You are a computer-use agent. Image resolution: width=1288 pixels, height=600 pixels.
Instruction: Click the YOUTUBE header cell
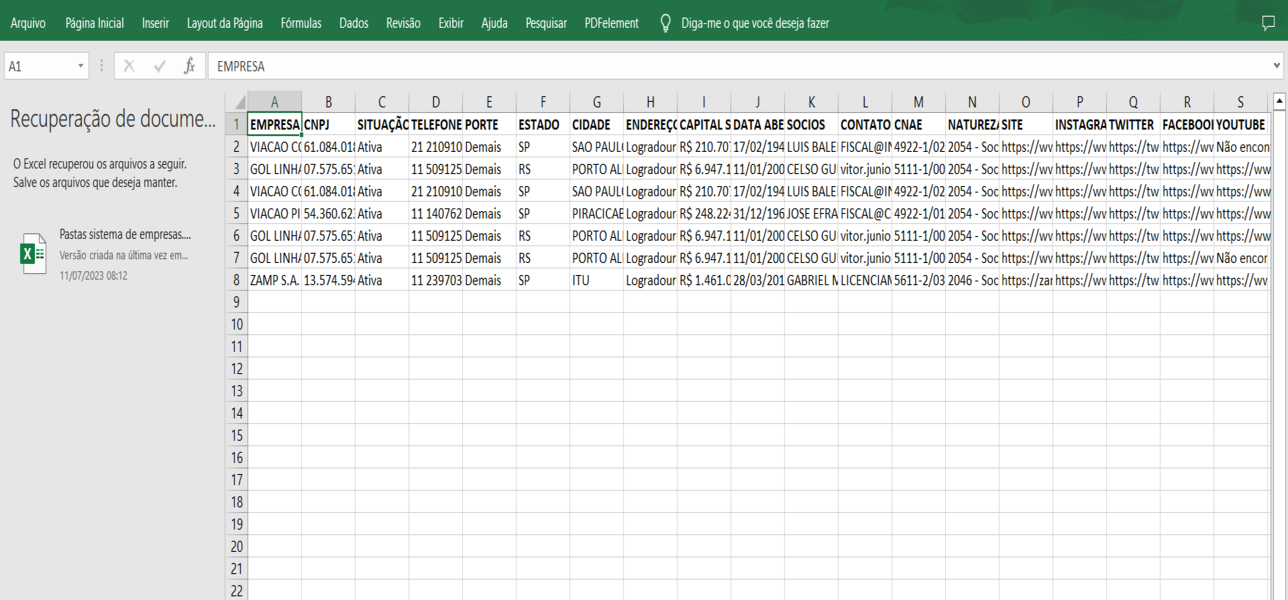pos(1240,125)
